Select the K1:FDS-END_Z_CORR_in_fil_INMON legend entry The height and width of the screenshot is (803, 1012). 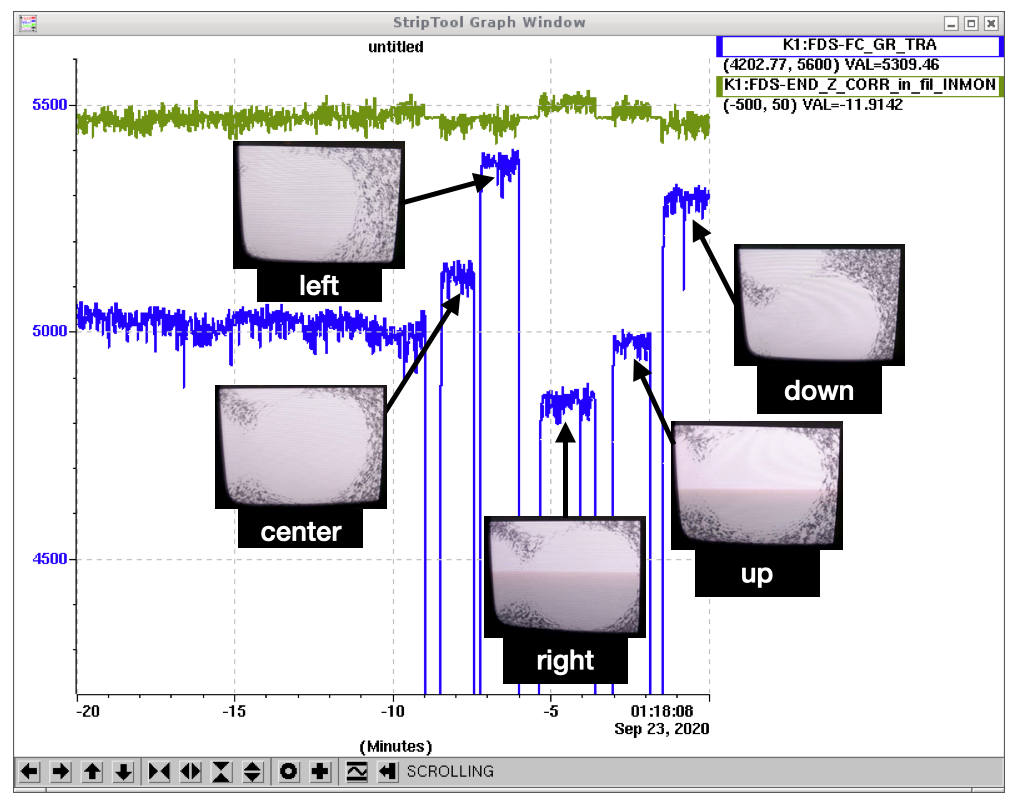click(x=859, y=86)
